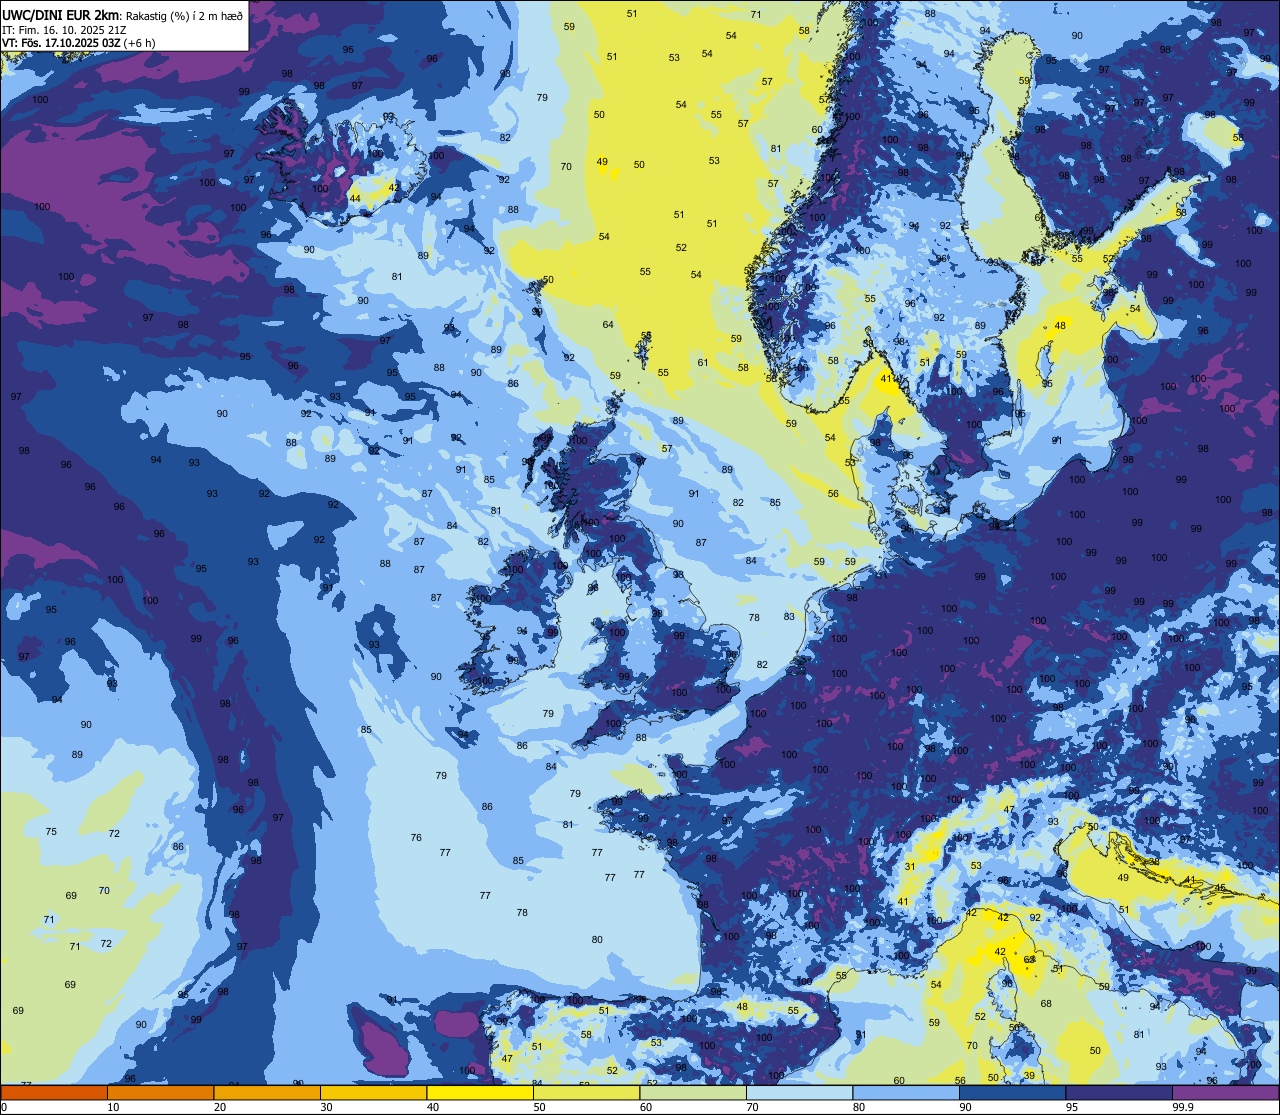Pick the dark navy 95–99.9 legend swatch
The width and height of the screenshot is (1280, 1115).
(1119, 1092)
